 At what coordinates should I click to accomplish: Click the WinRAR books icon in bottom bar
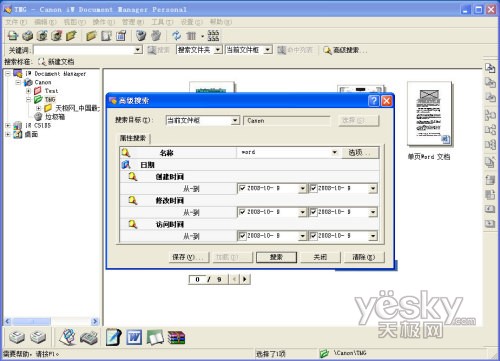[176, 338]
